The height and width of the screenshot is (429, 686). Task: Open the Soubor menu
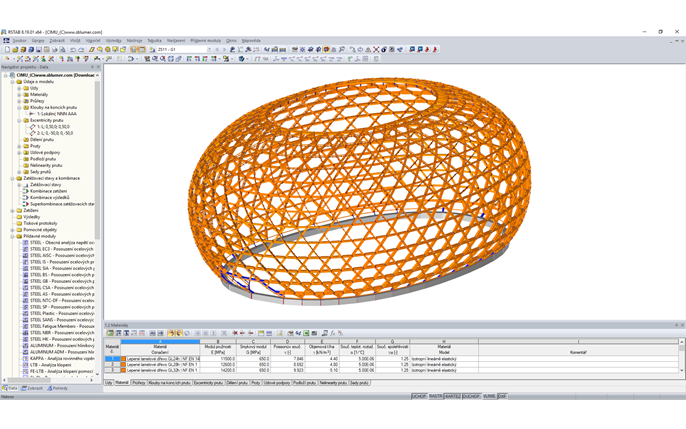click(x=19, y=41)
